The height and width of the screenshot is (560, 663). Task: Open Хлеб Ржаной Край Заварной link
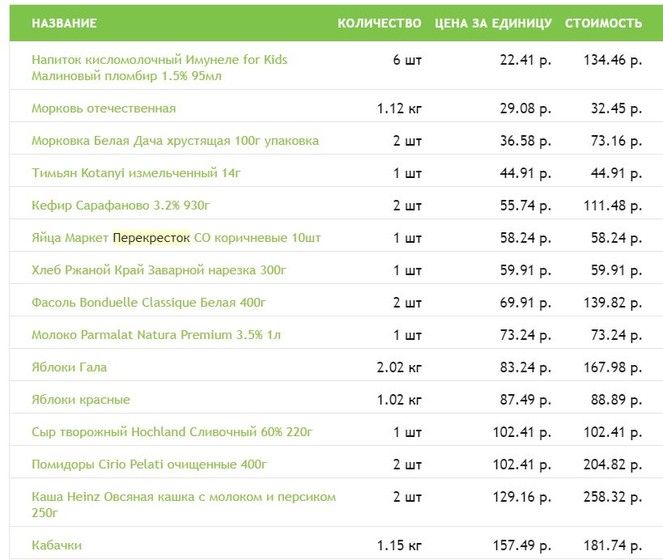159,270
